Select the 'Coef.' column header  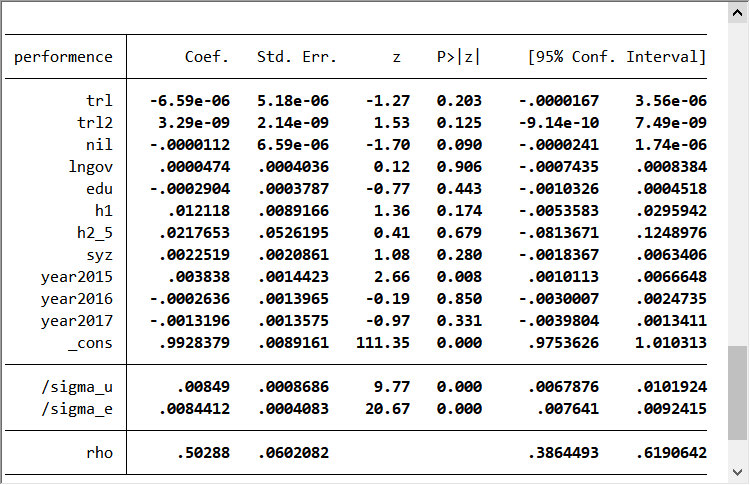point(207,57)
